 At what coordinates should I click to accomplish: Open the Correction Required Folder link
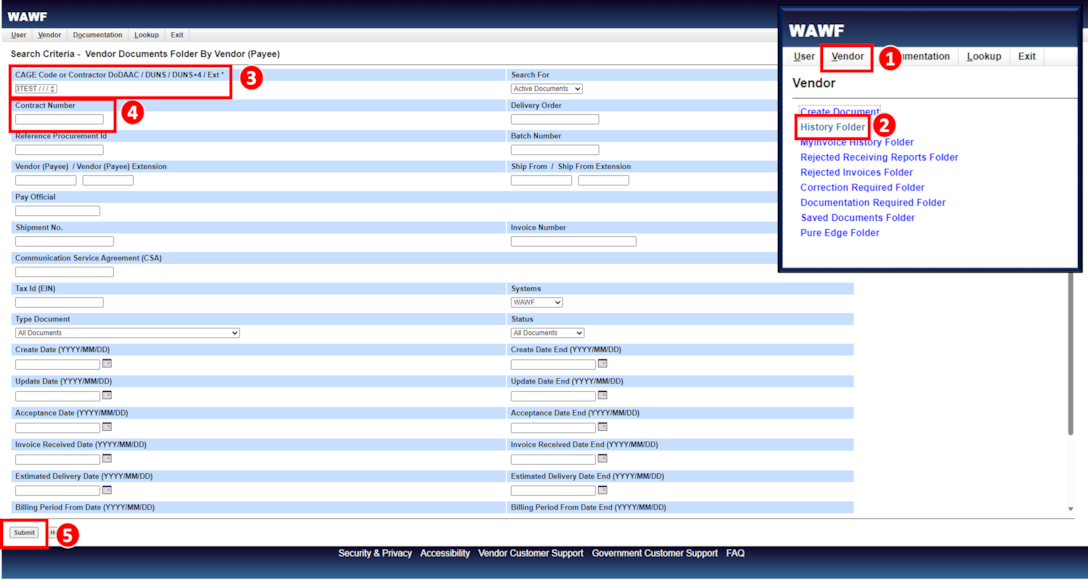(862, 187)
